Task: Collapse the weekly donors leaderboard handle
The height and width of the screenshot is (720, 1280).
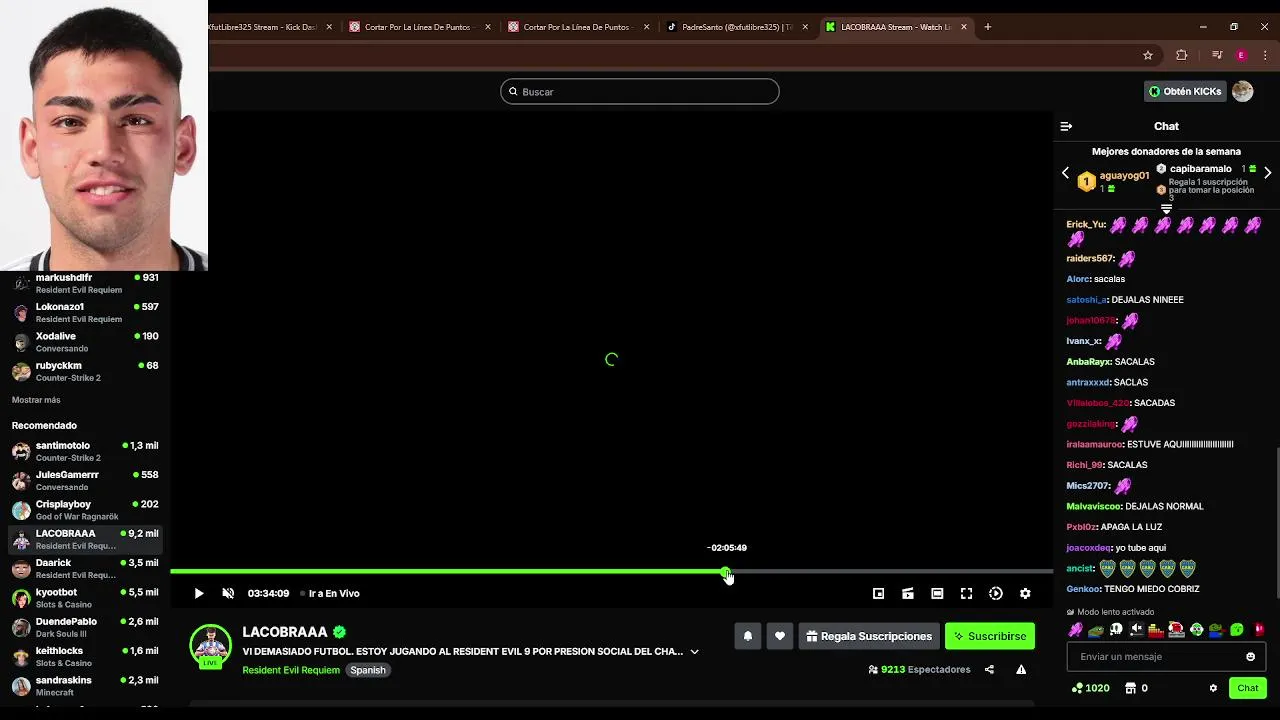Action: point(1166,209)
